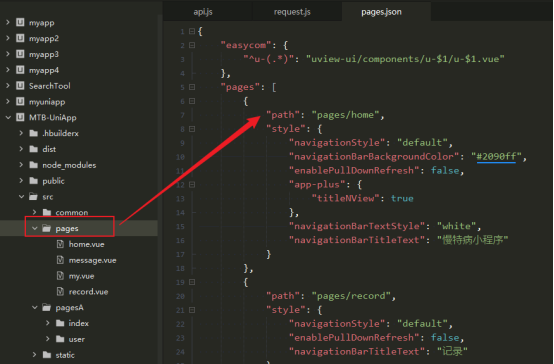
Task: Fold the easycom block at line 2
Action: pyautogui.click(x=192, y=45)
